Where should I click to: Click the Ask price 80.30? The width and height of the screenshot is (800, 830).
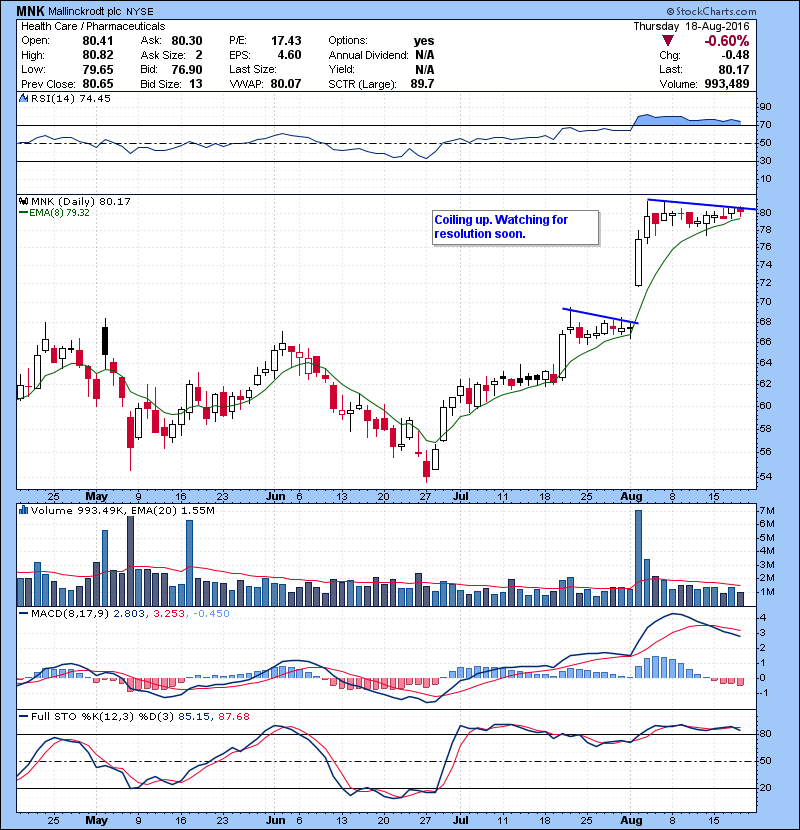click(x=187, y=41)
